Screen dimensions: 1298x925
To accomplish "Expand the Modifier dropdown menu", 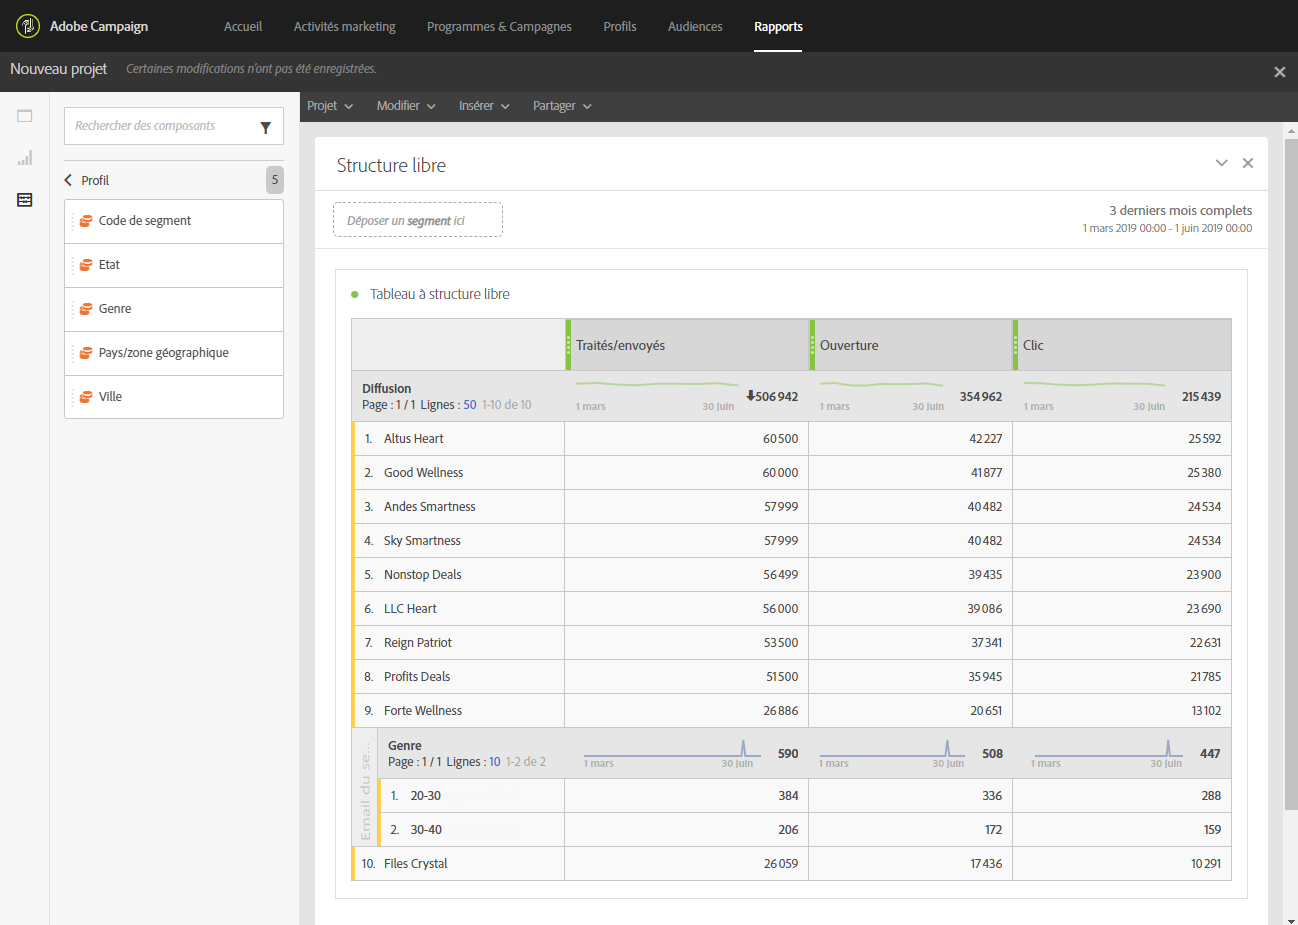I will [x=405, y=106].
